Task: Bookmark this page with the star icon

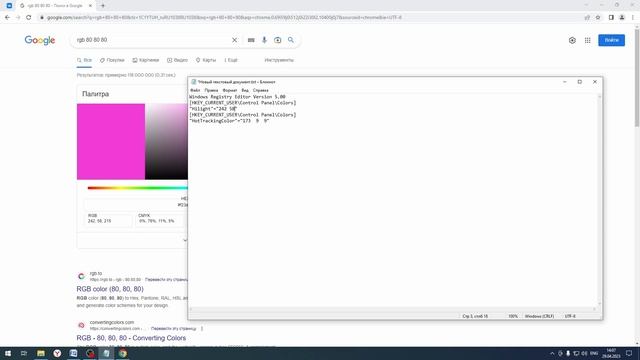Action: tap(598, 18)
